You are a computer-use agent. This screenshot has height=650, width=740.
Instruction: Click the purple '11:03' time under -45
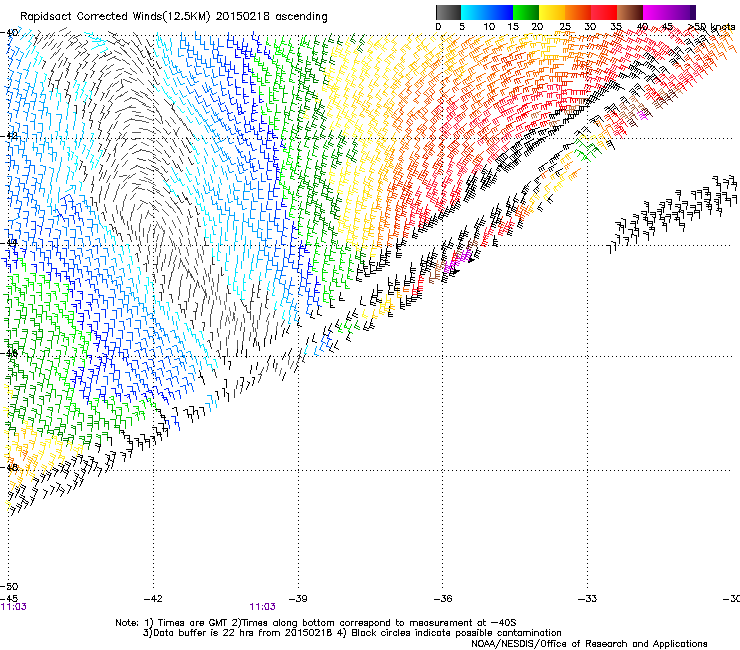click(14, 607)
